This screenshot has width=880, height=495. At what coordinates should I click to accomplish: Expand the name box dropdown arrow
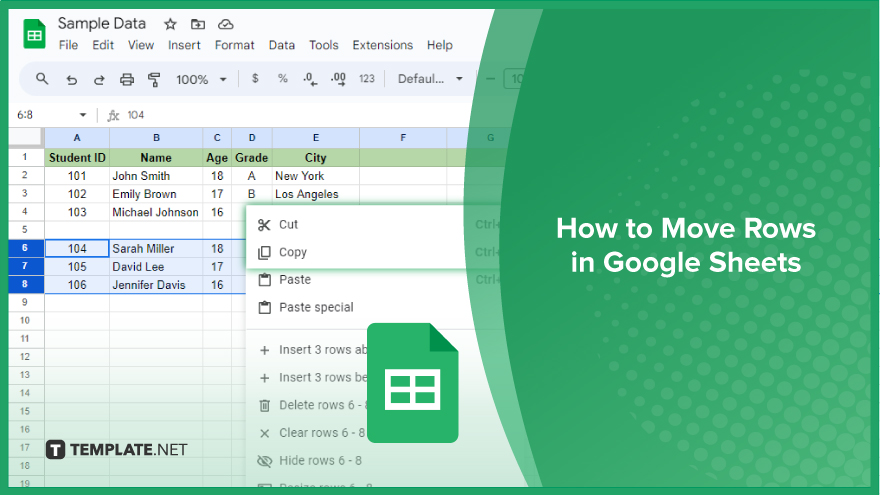coord(83,115)
